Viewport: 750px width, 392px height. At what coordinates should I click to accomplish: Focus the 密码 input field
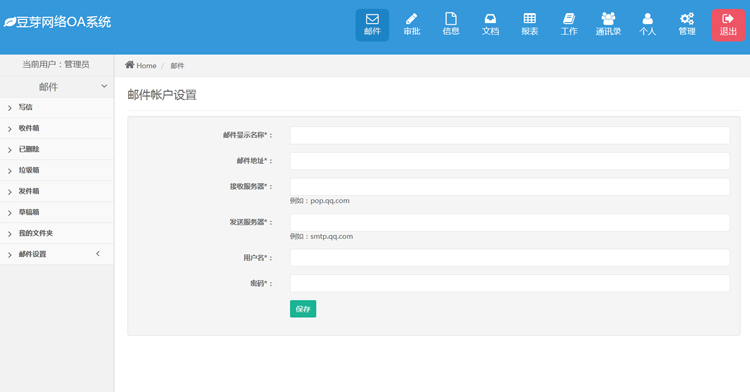click(x=509, y=283)
